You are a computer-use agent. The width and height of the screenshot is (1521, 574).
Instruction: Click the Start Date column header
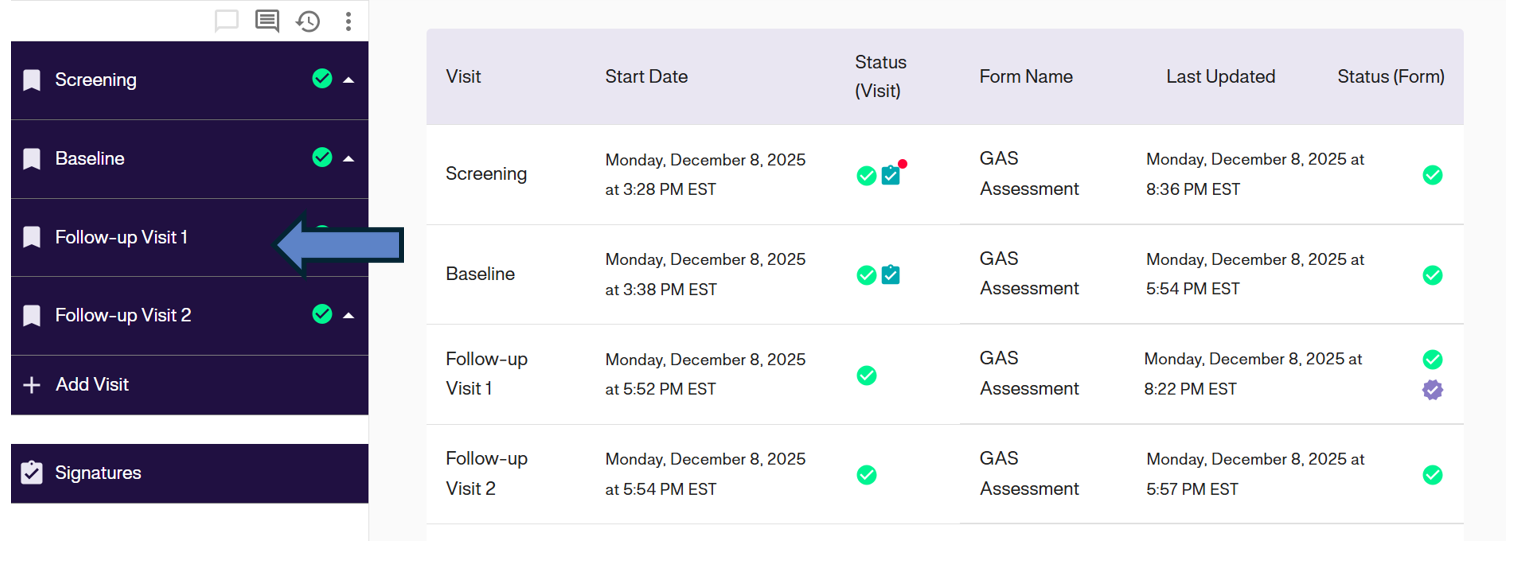click(646, 77)
